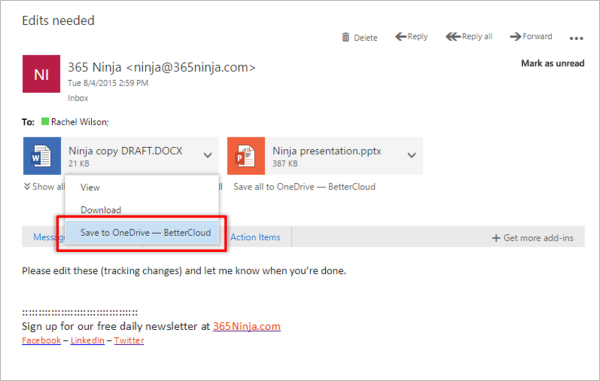Collapse the Ninja copy DRAFT.DOCX dropdown arrow
The image size is (600, 381).
208,155
